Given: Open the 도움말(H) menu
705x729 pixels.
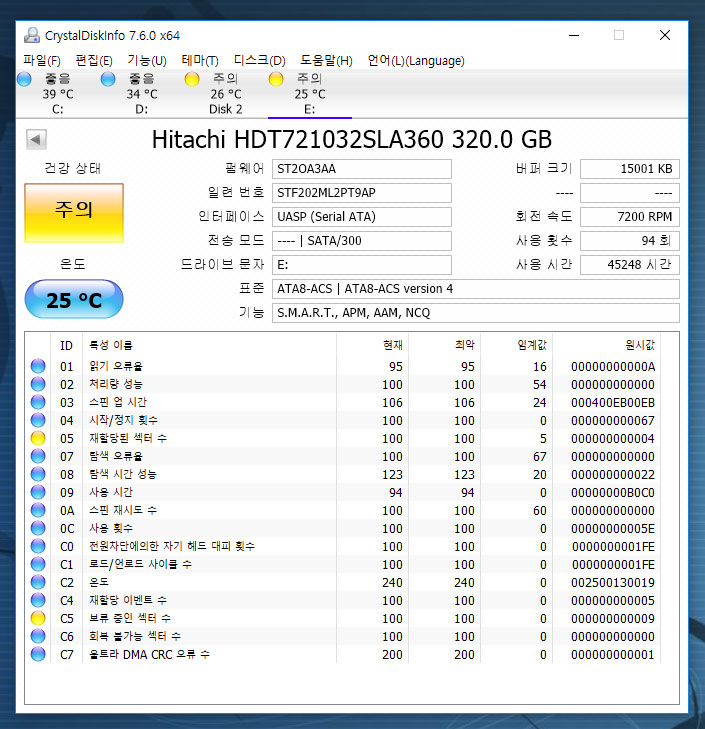Looking at the screenshot, I should [x=326, y=60].
